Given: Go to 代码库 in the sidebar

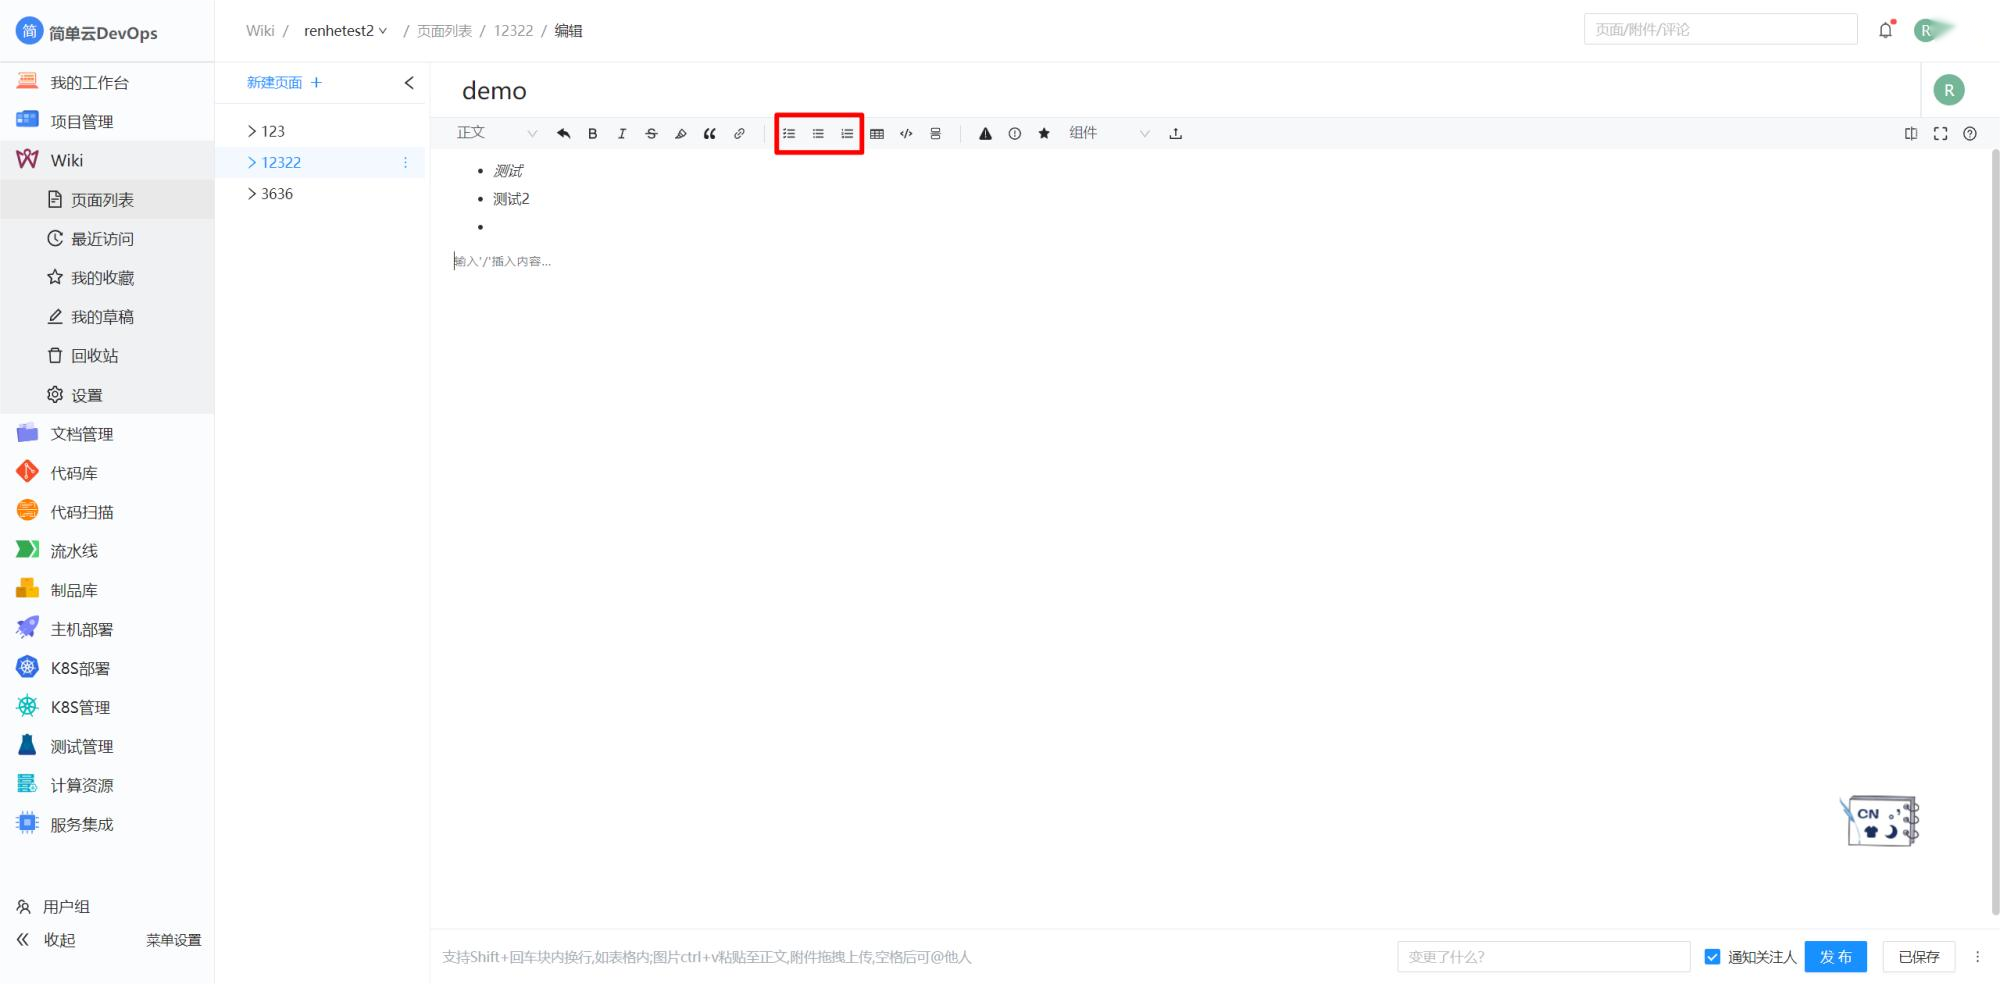Looking at the screenshot, I should (74, 473).
